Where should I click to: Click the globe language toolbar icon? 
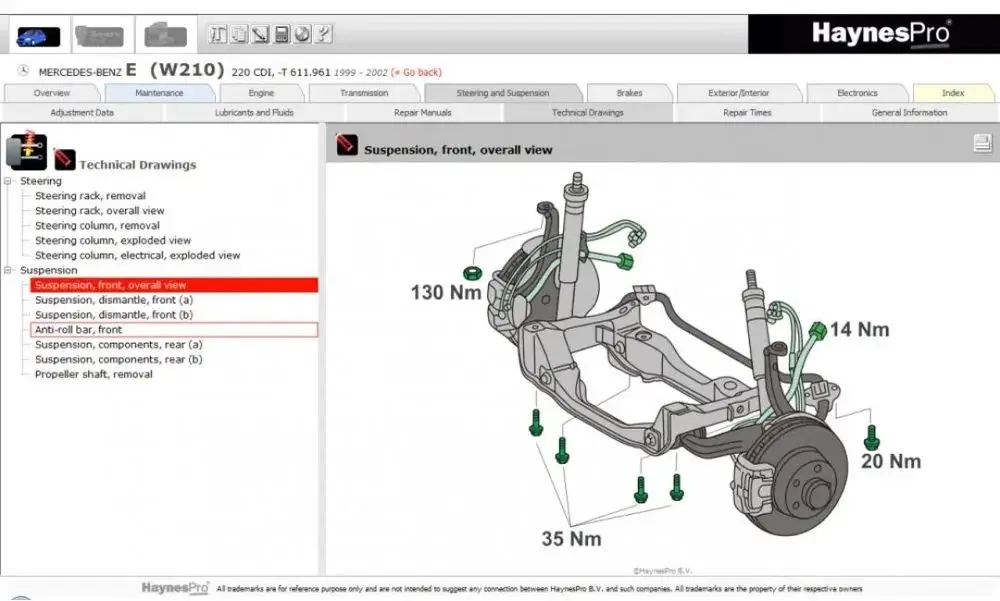[x=302, y=34]
